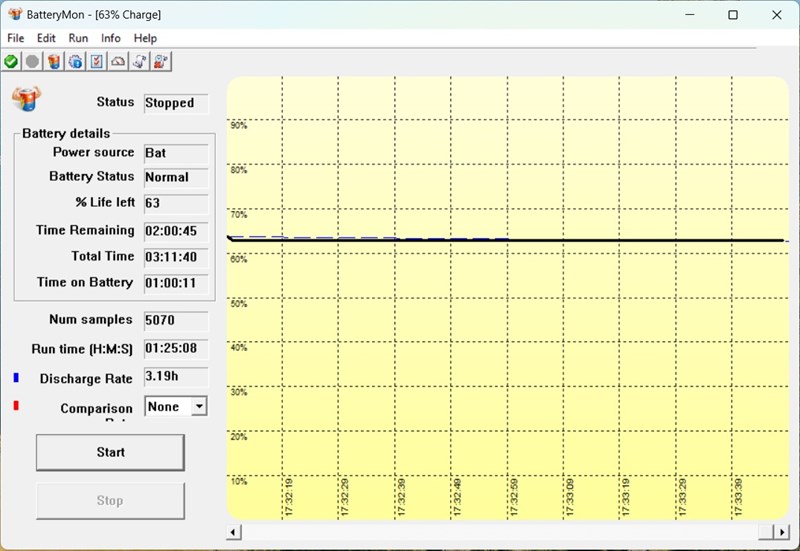Open the checklist configuration toolbar icon
800x551 pixels.
(x=96, y=62)
